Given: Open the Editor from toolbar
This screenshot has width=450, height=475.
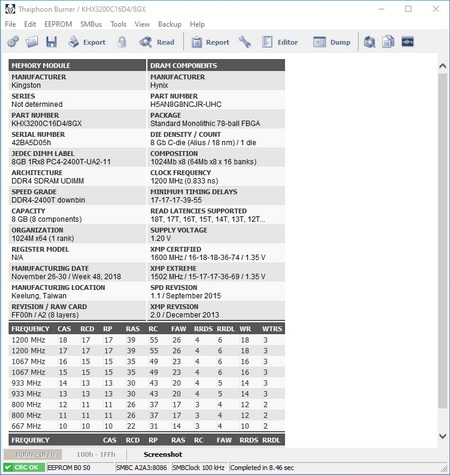Looking at the screenshot, I should point(280,42).
